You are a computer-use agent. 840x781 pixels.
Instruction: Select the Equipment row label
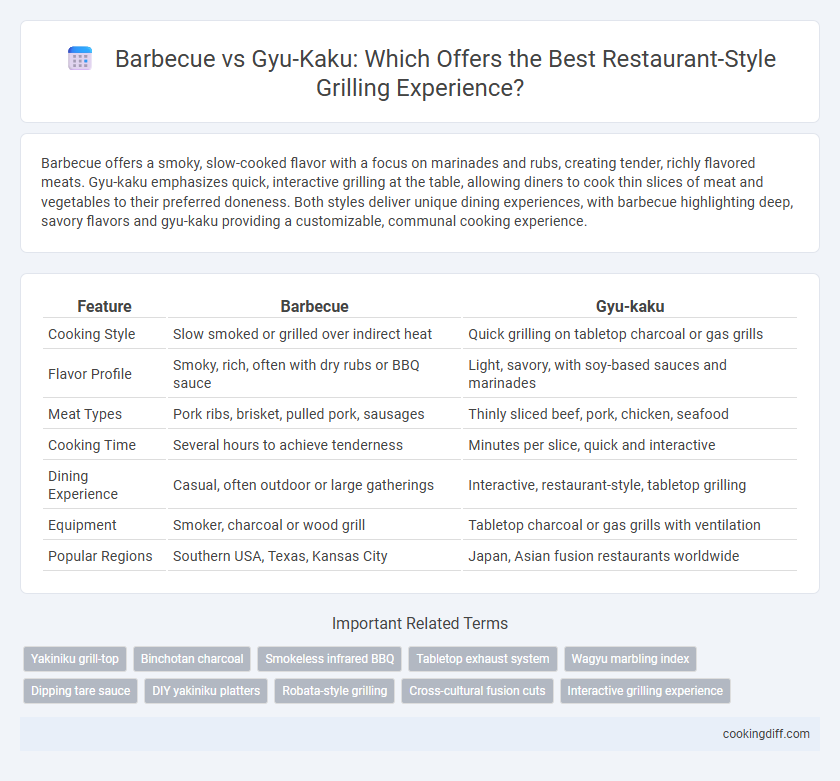82,525
